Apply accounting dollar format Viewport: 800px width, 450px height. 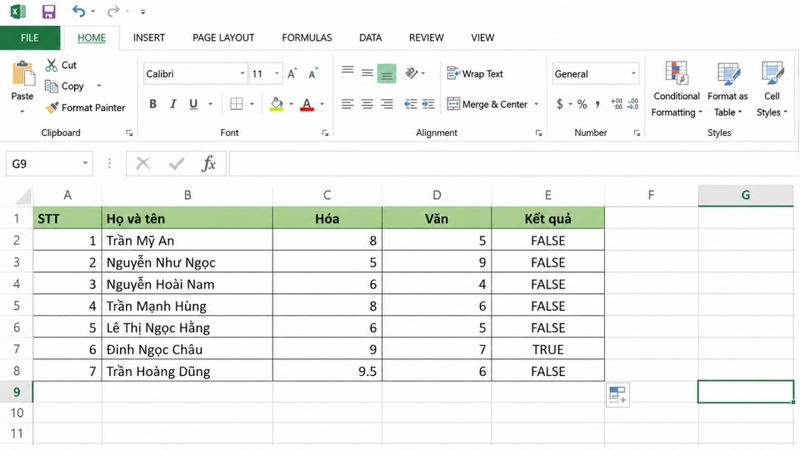[560, 105]
